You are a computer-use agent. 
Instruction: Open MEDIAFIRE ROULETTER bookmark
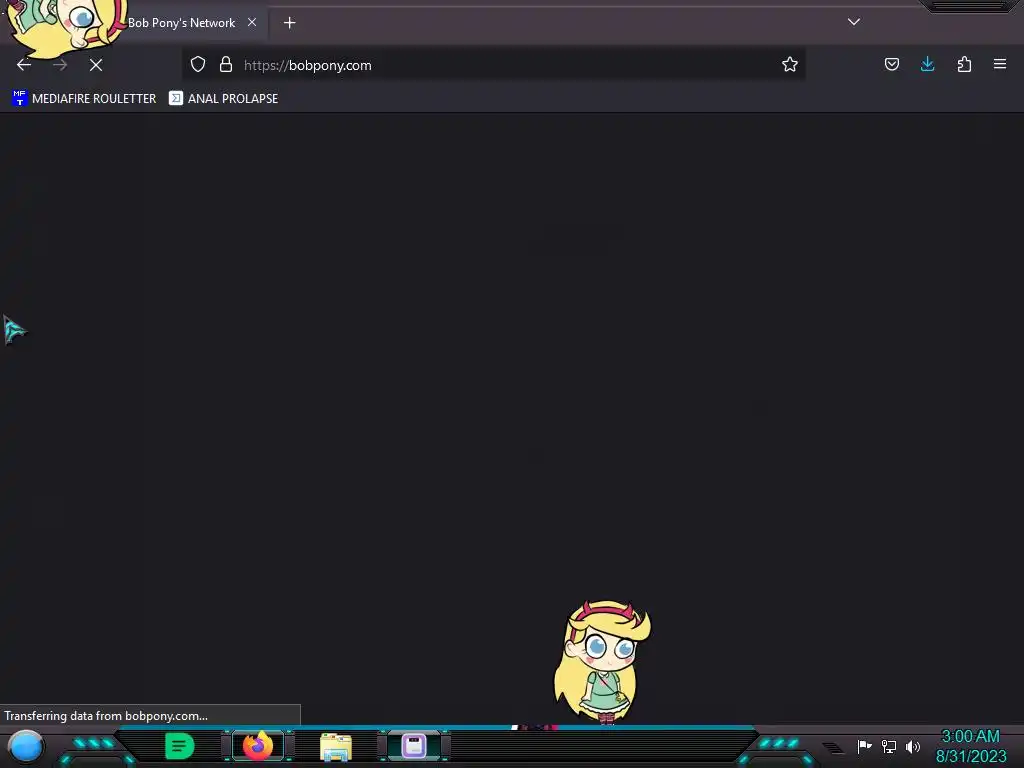click(x=84, y=99)
